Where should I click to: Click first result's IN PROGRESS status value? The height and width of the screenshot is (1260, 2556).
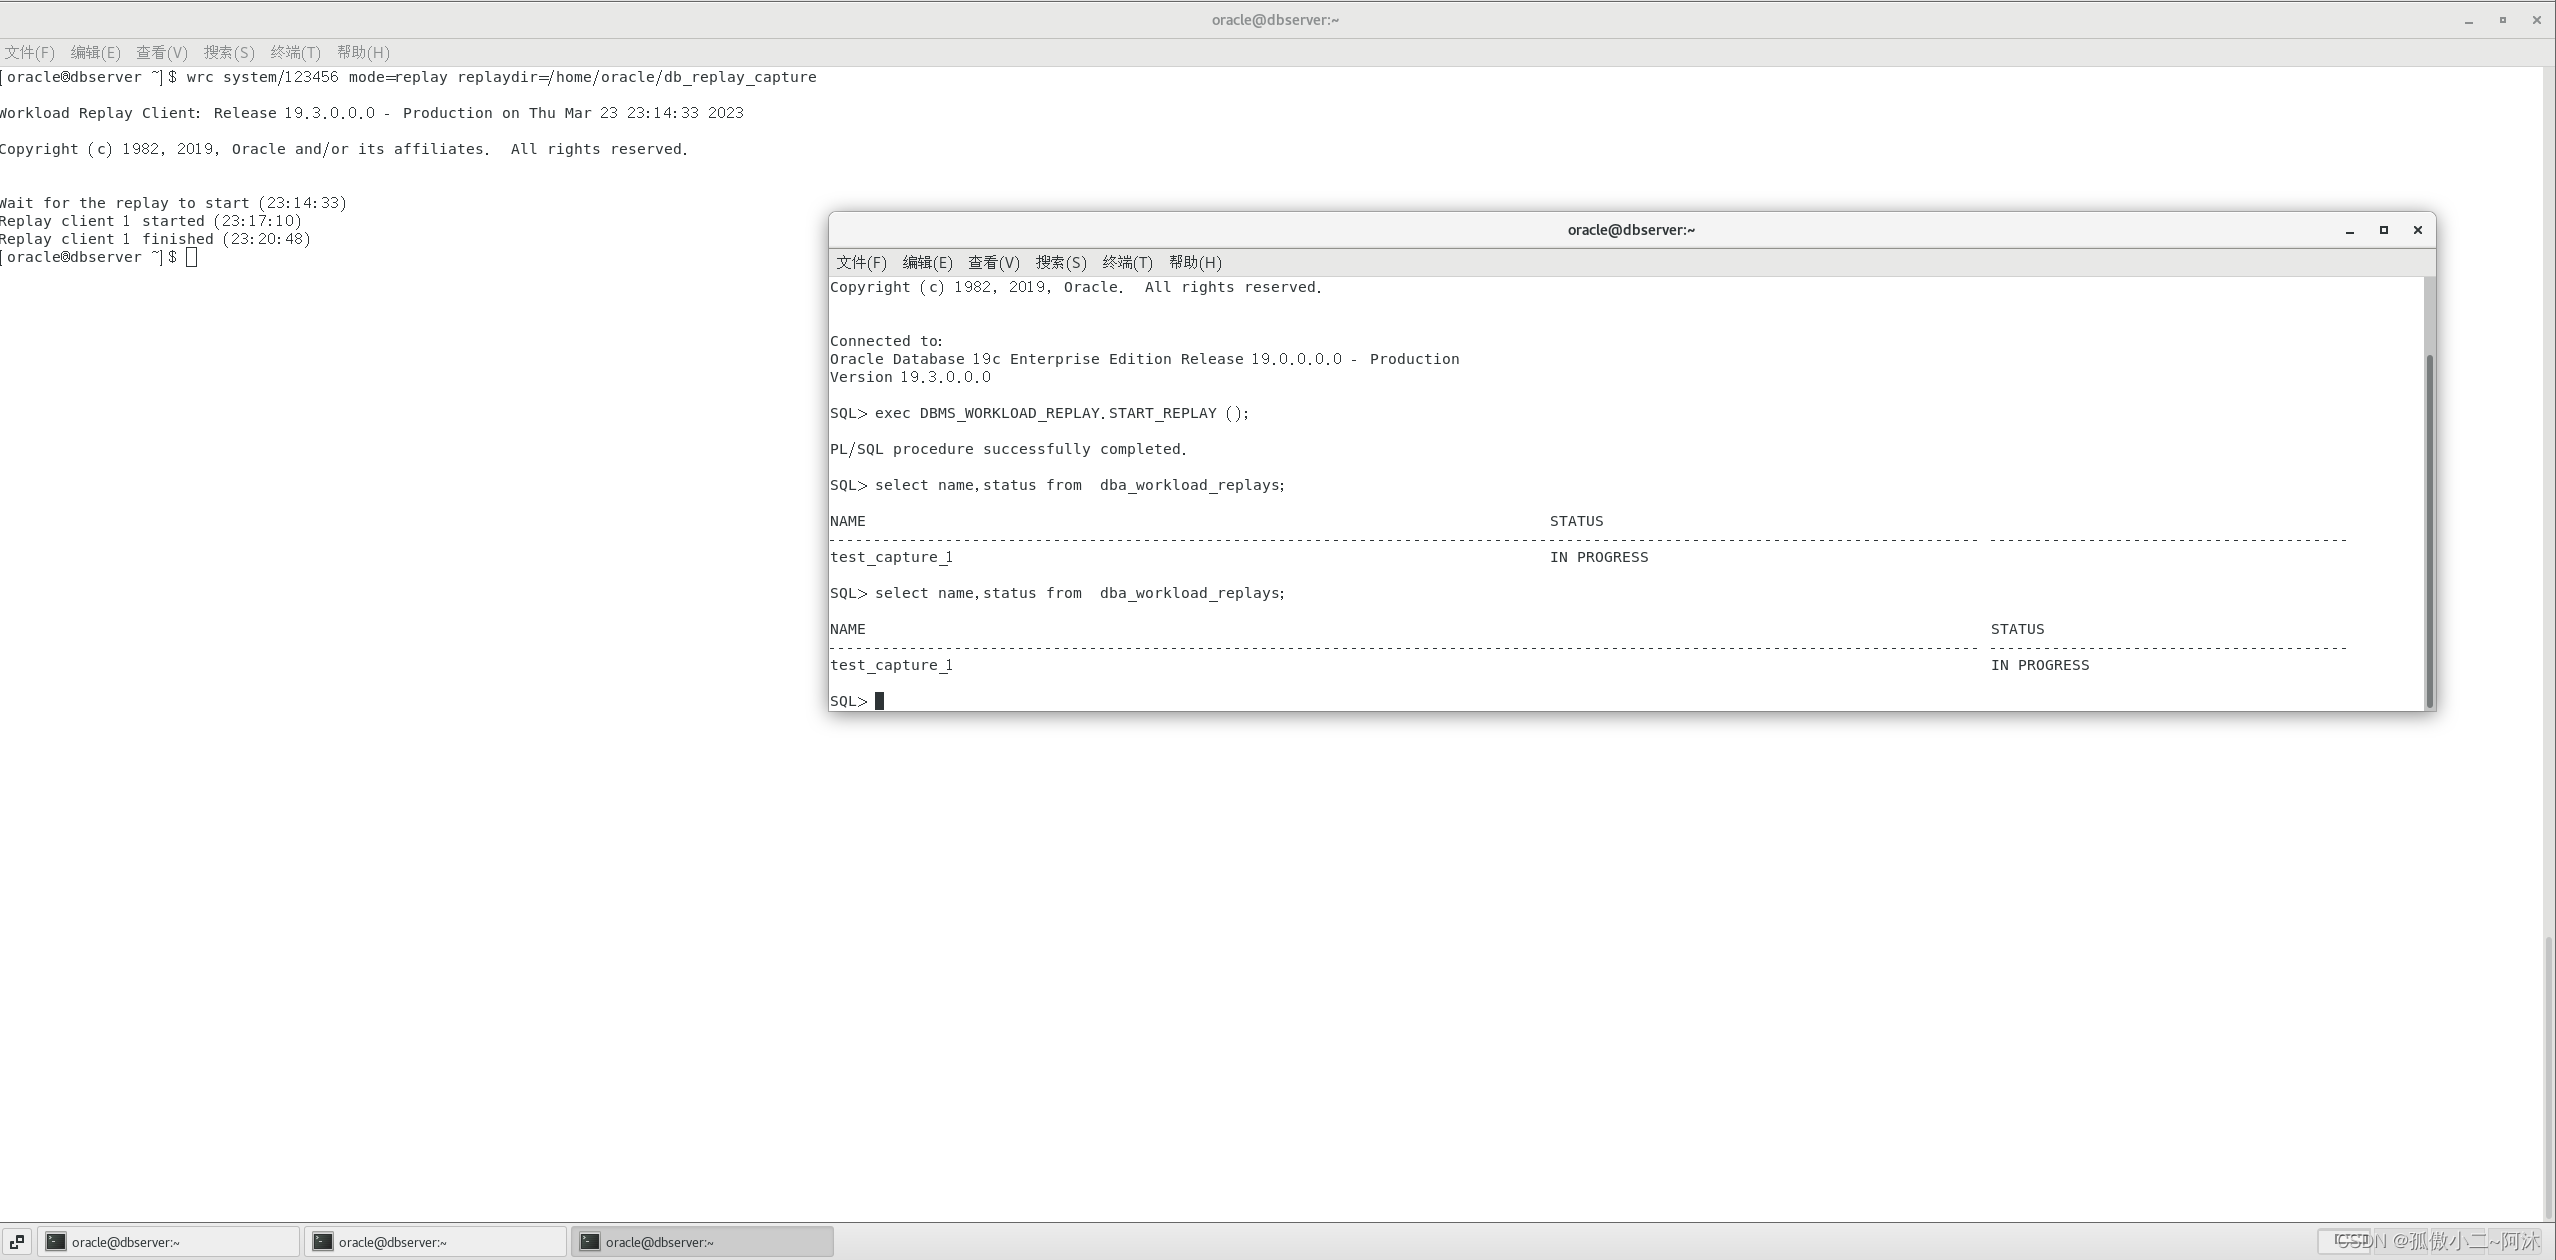point(1599,557)
